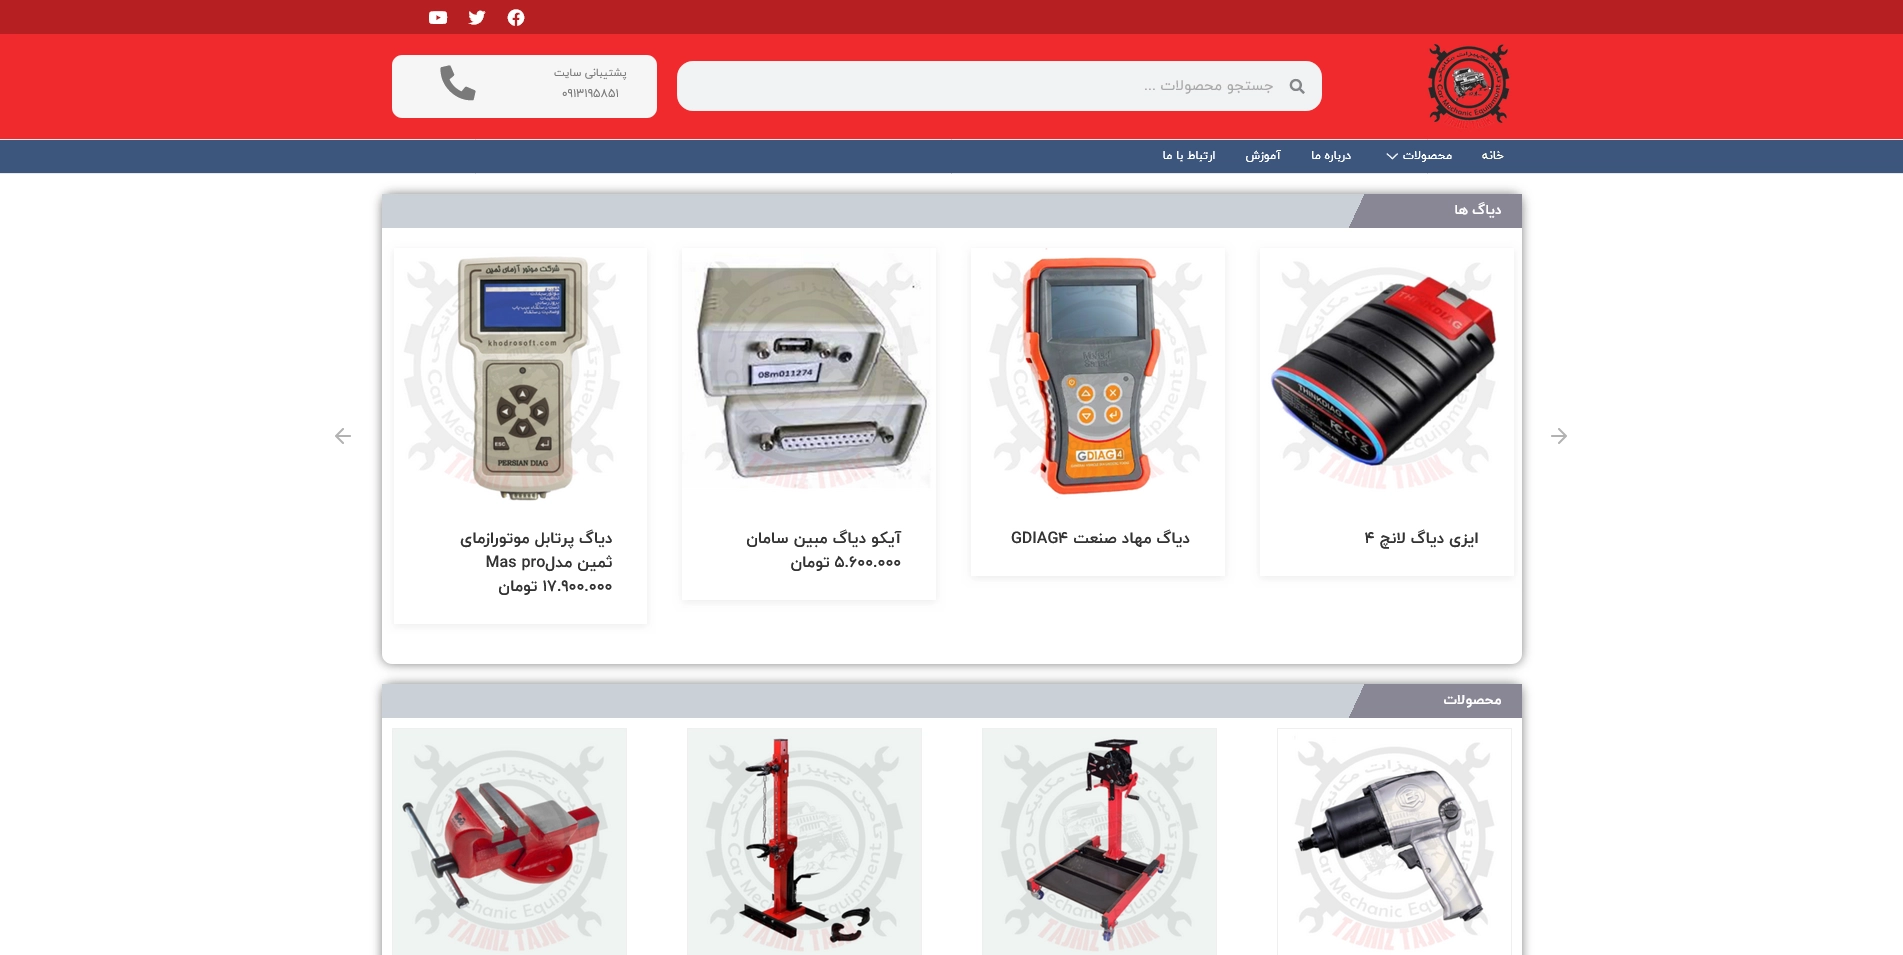Image resolution: width=1903 pixels, height=955 pixels.
Task: Click the site logo emblem
Action: pyautogui.click(x=1468, y=85)
